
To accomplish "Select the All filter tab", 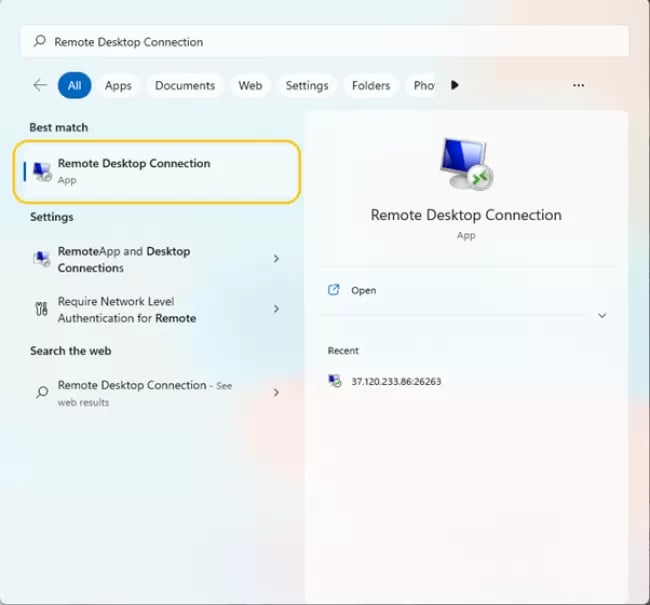I will coord(74,85).
